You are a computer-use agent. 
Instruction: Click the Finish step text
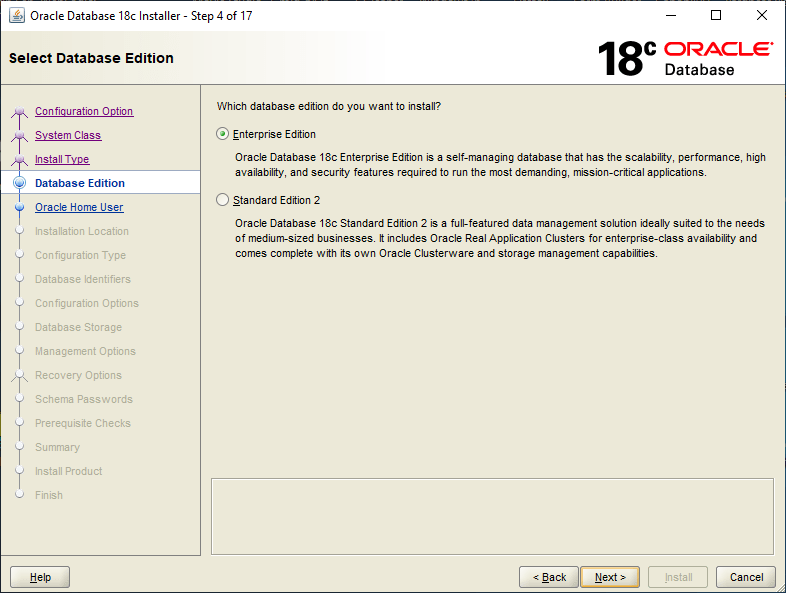point(49,495)
